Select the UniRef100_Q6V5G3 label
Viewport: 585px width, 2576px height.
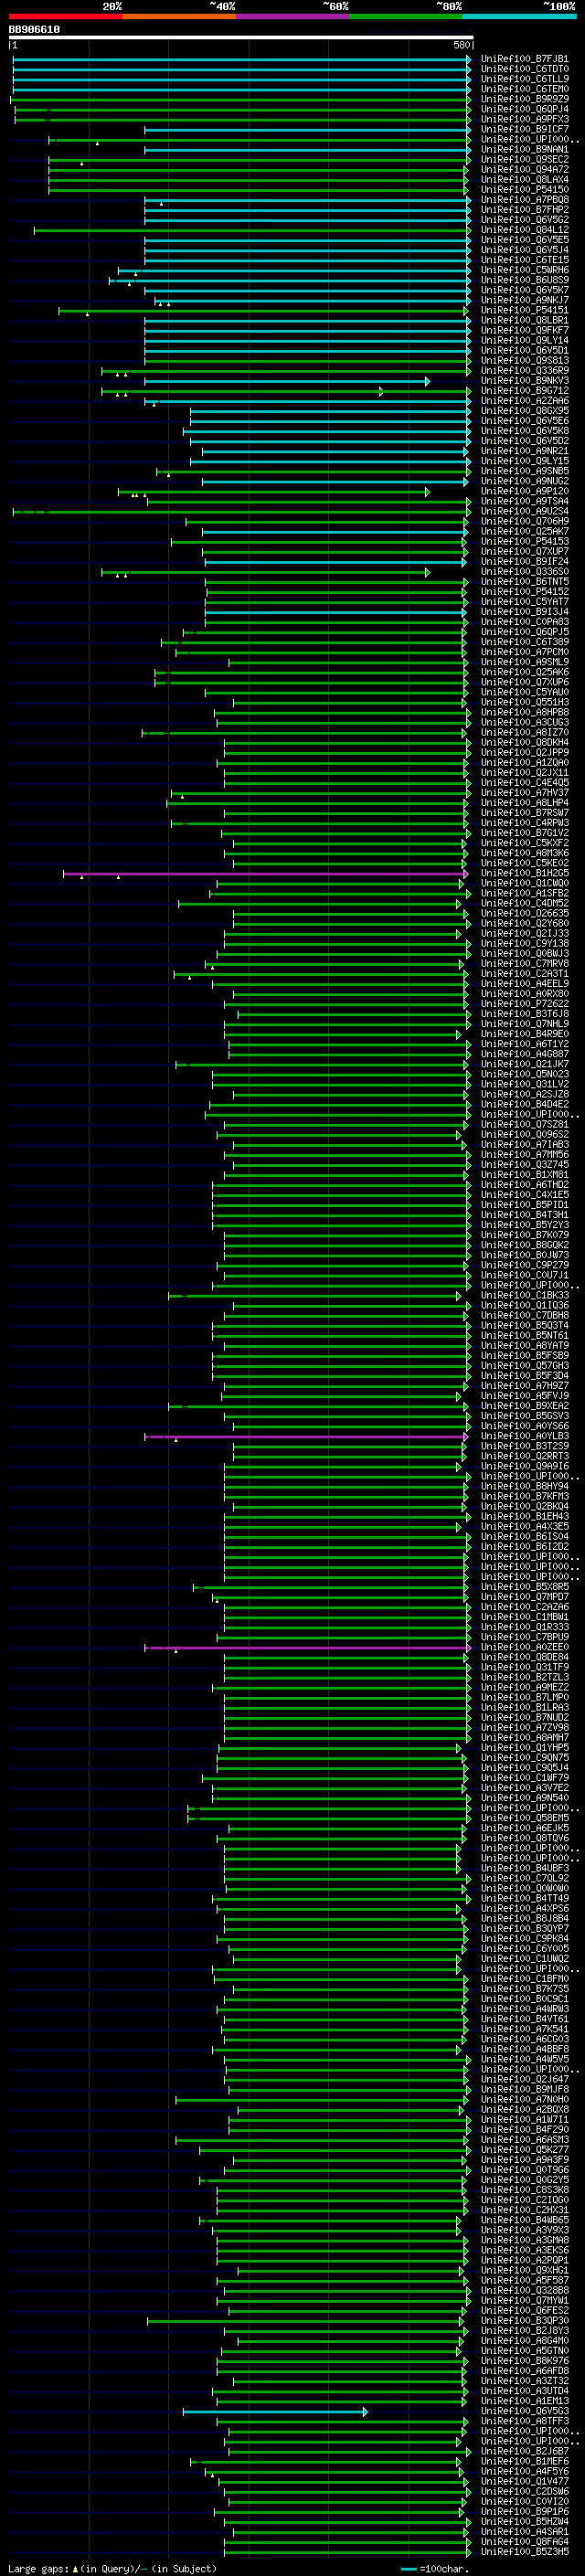(x=525, y=2411)
